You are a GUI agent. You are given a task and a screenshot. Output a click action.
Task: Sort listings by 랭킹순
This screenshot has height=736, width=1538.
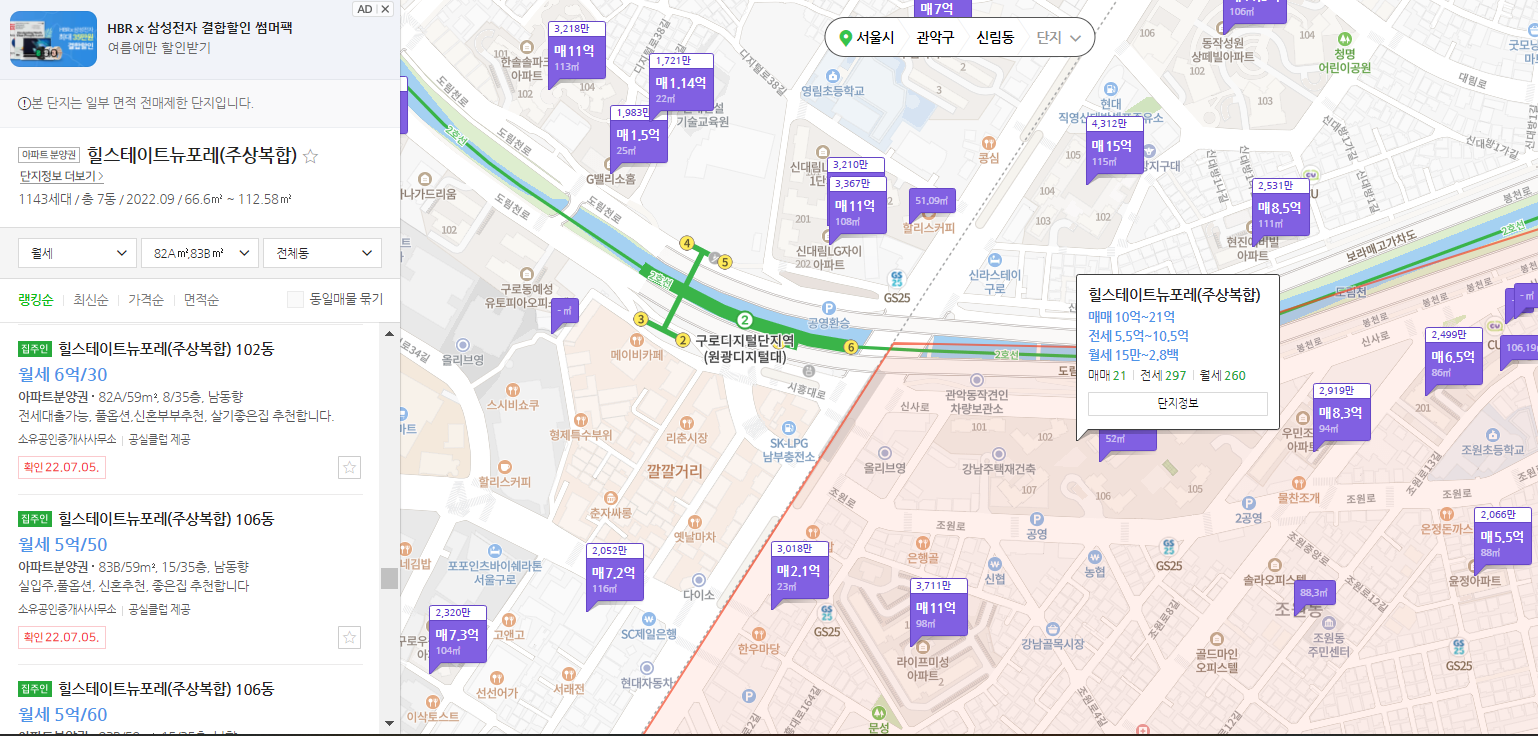point(37,299)
